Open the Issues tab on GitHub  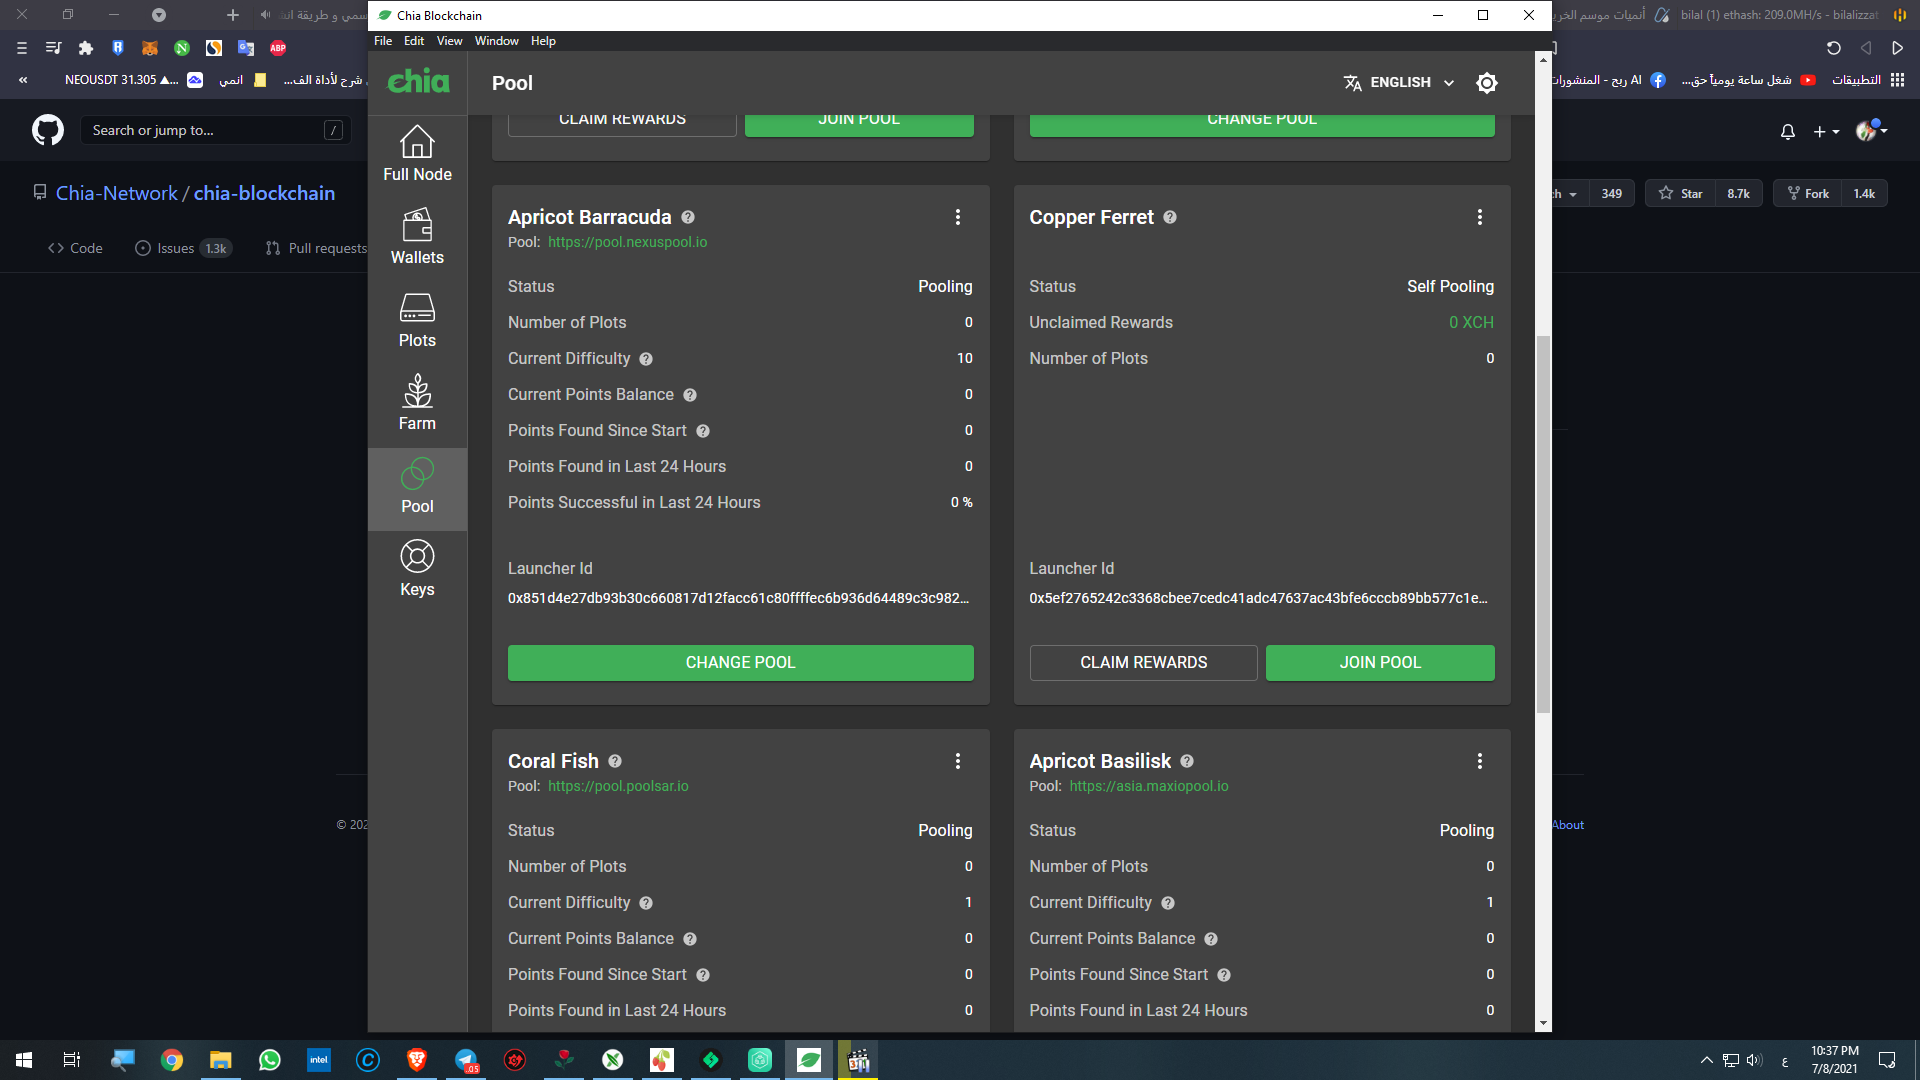[183, 248]
